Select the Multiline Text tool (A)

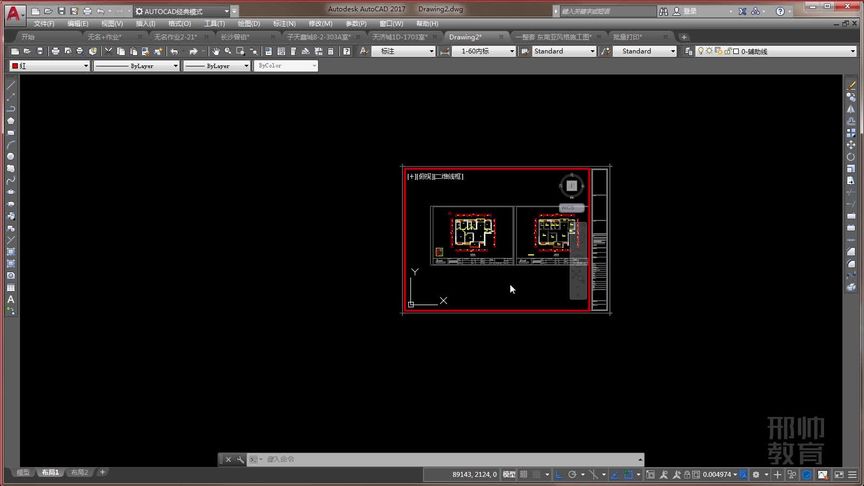point(10,300)
